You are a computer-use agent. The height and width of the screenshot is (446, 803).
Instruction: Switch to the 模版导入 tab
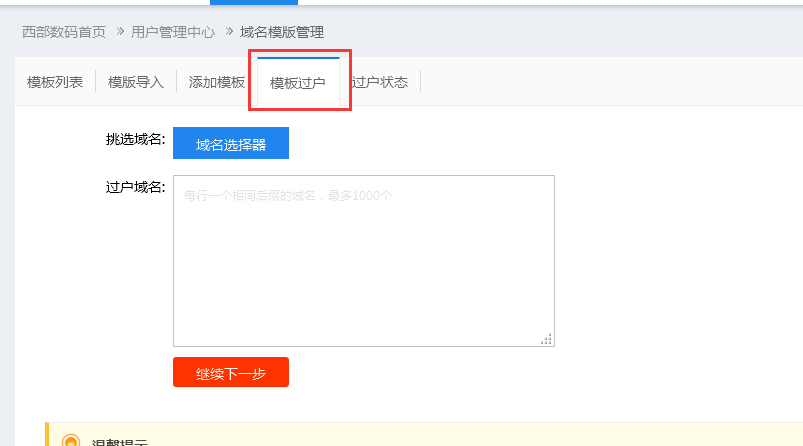coord(136,82)
